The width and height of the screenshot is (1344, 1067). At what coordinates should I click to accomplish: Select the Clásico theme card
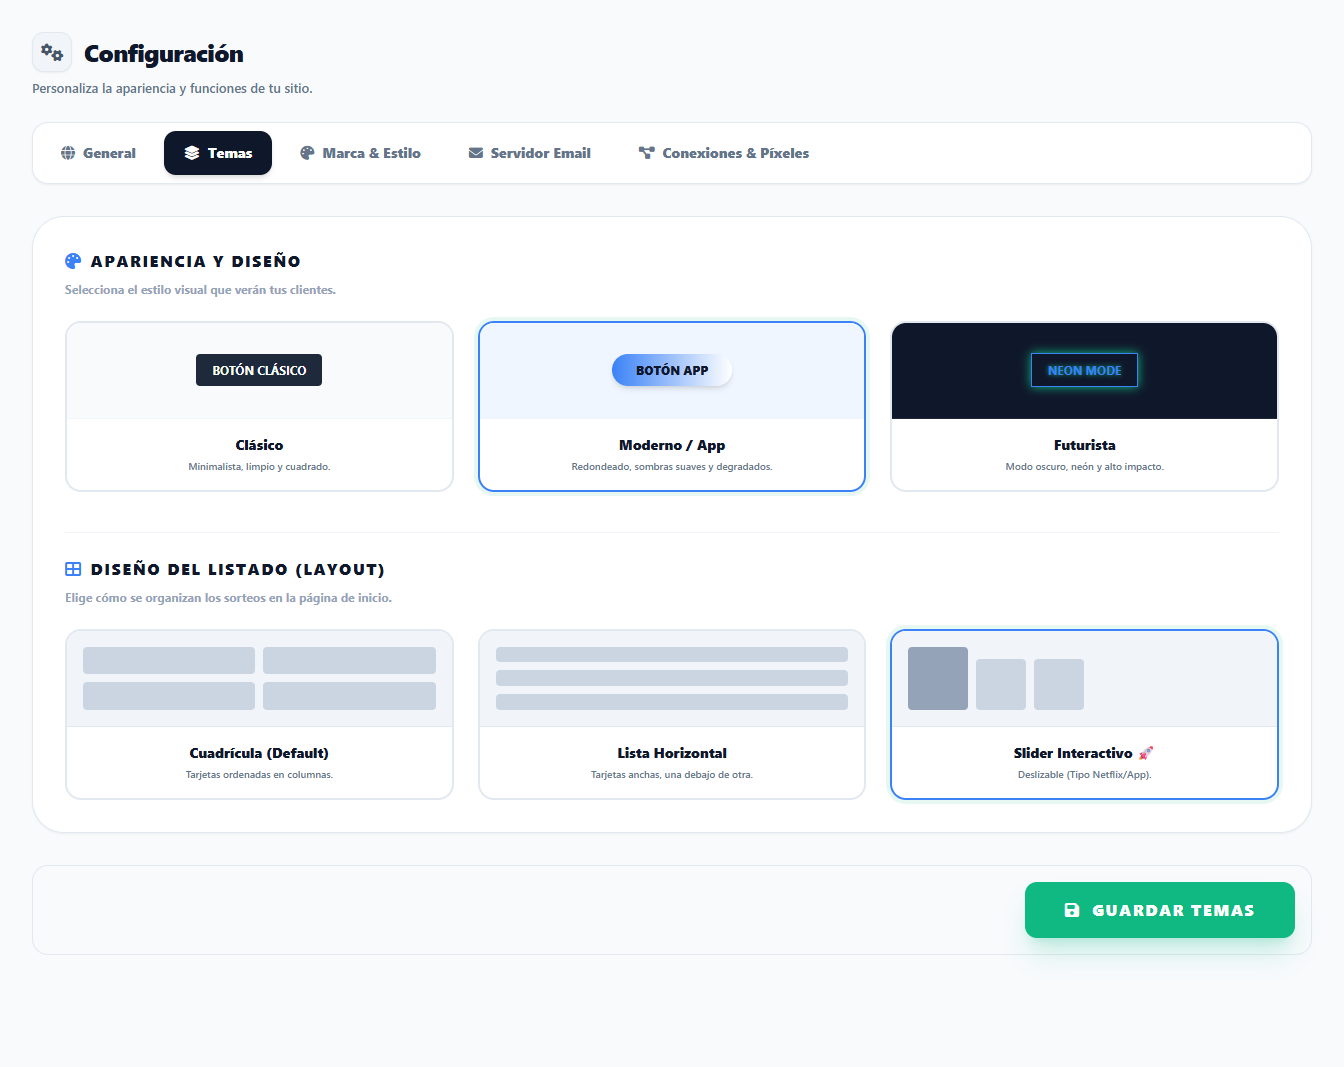tap(259, 406)
